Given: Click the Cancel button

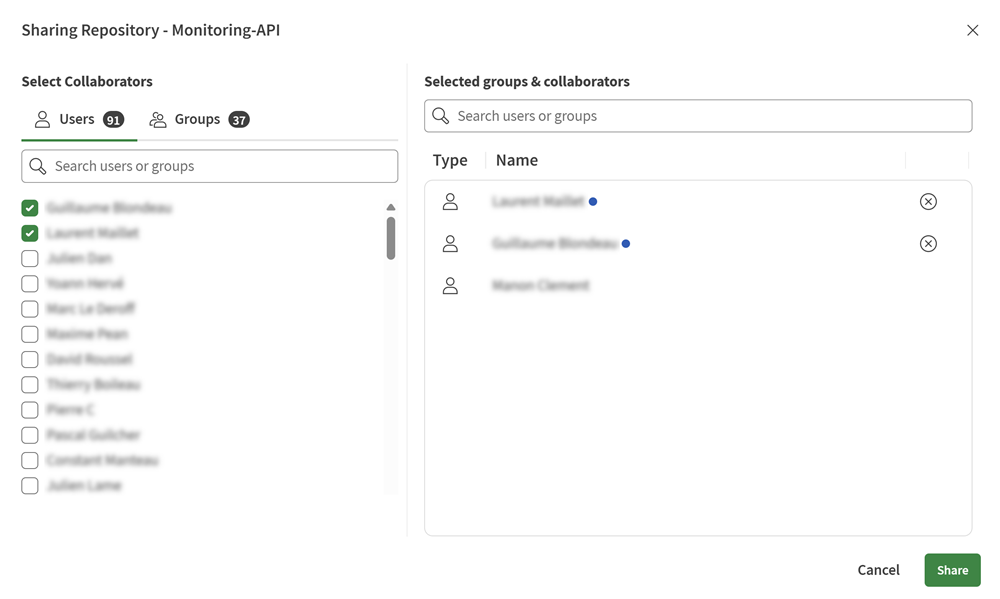Looking at the screenshot, I should pos(878,570).
